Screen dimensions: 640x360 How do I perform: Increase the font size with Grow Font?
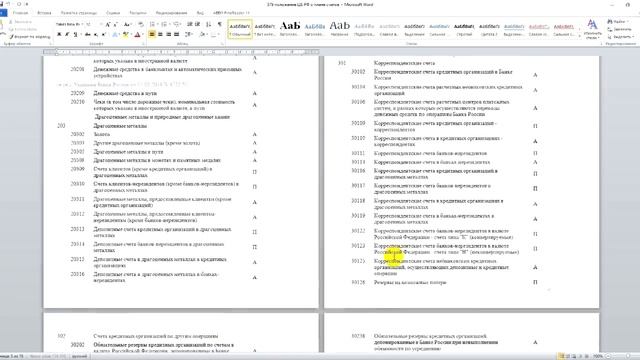tap(108, 24)
